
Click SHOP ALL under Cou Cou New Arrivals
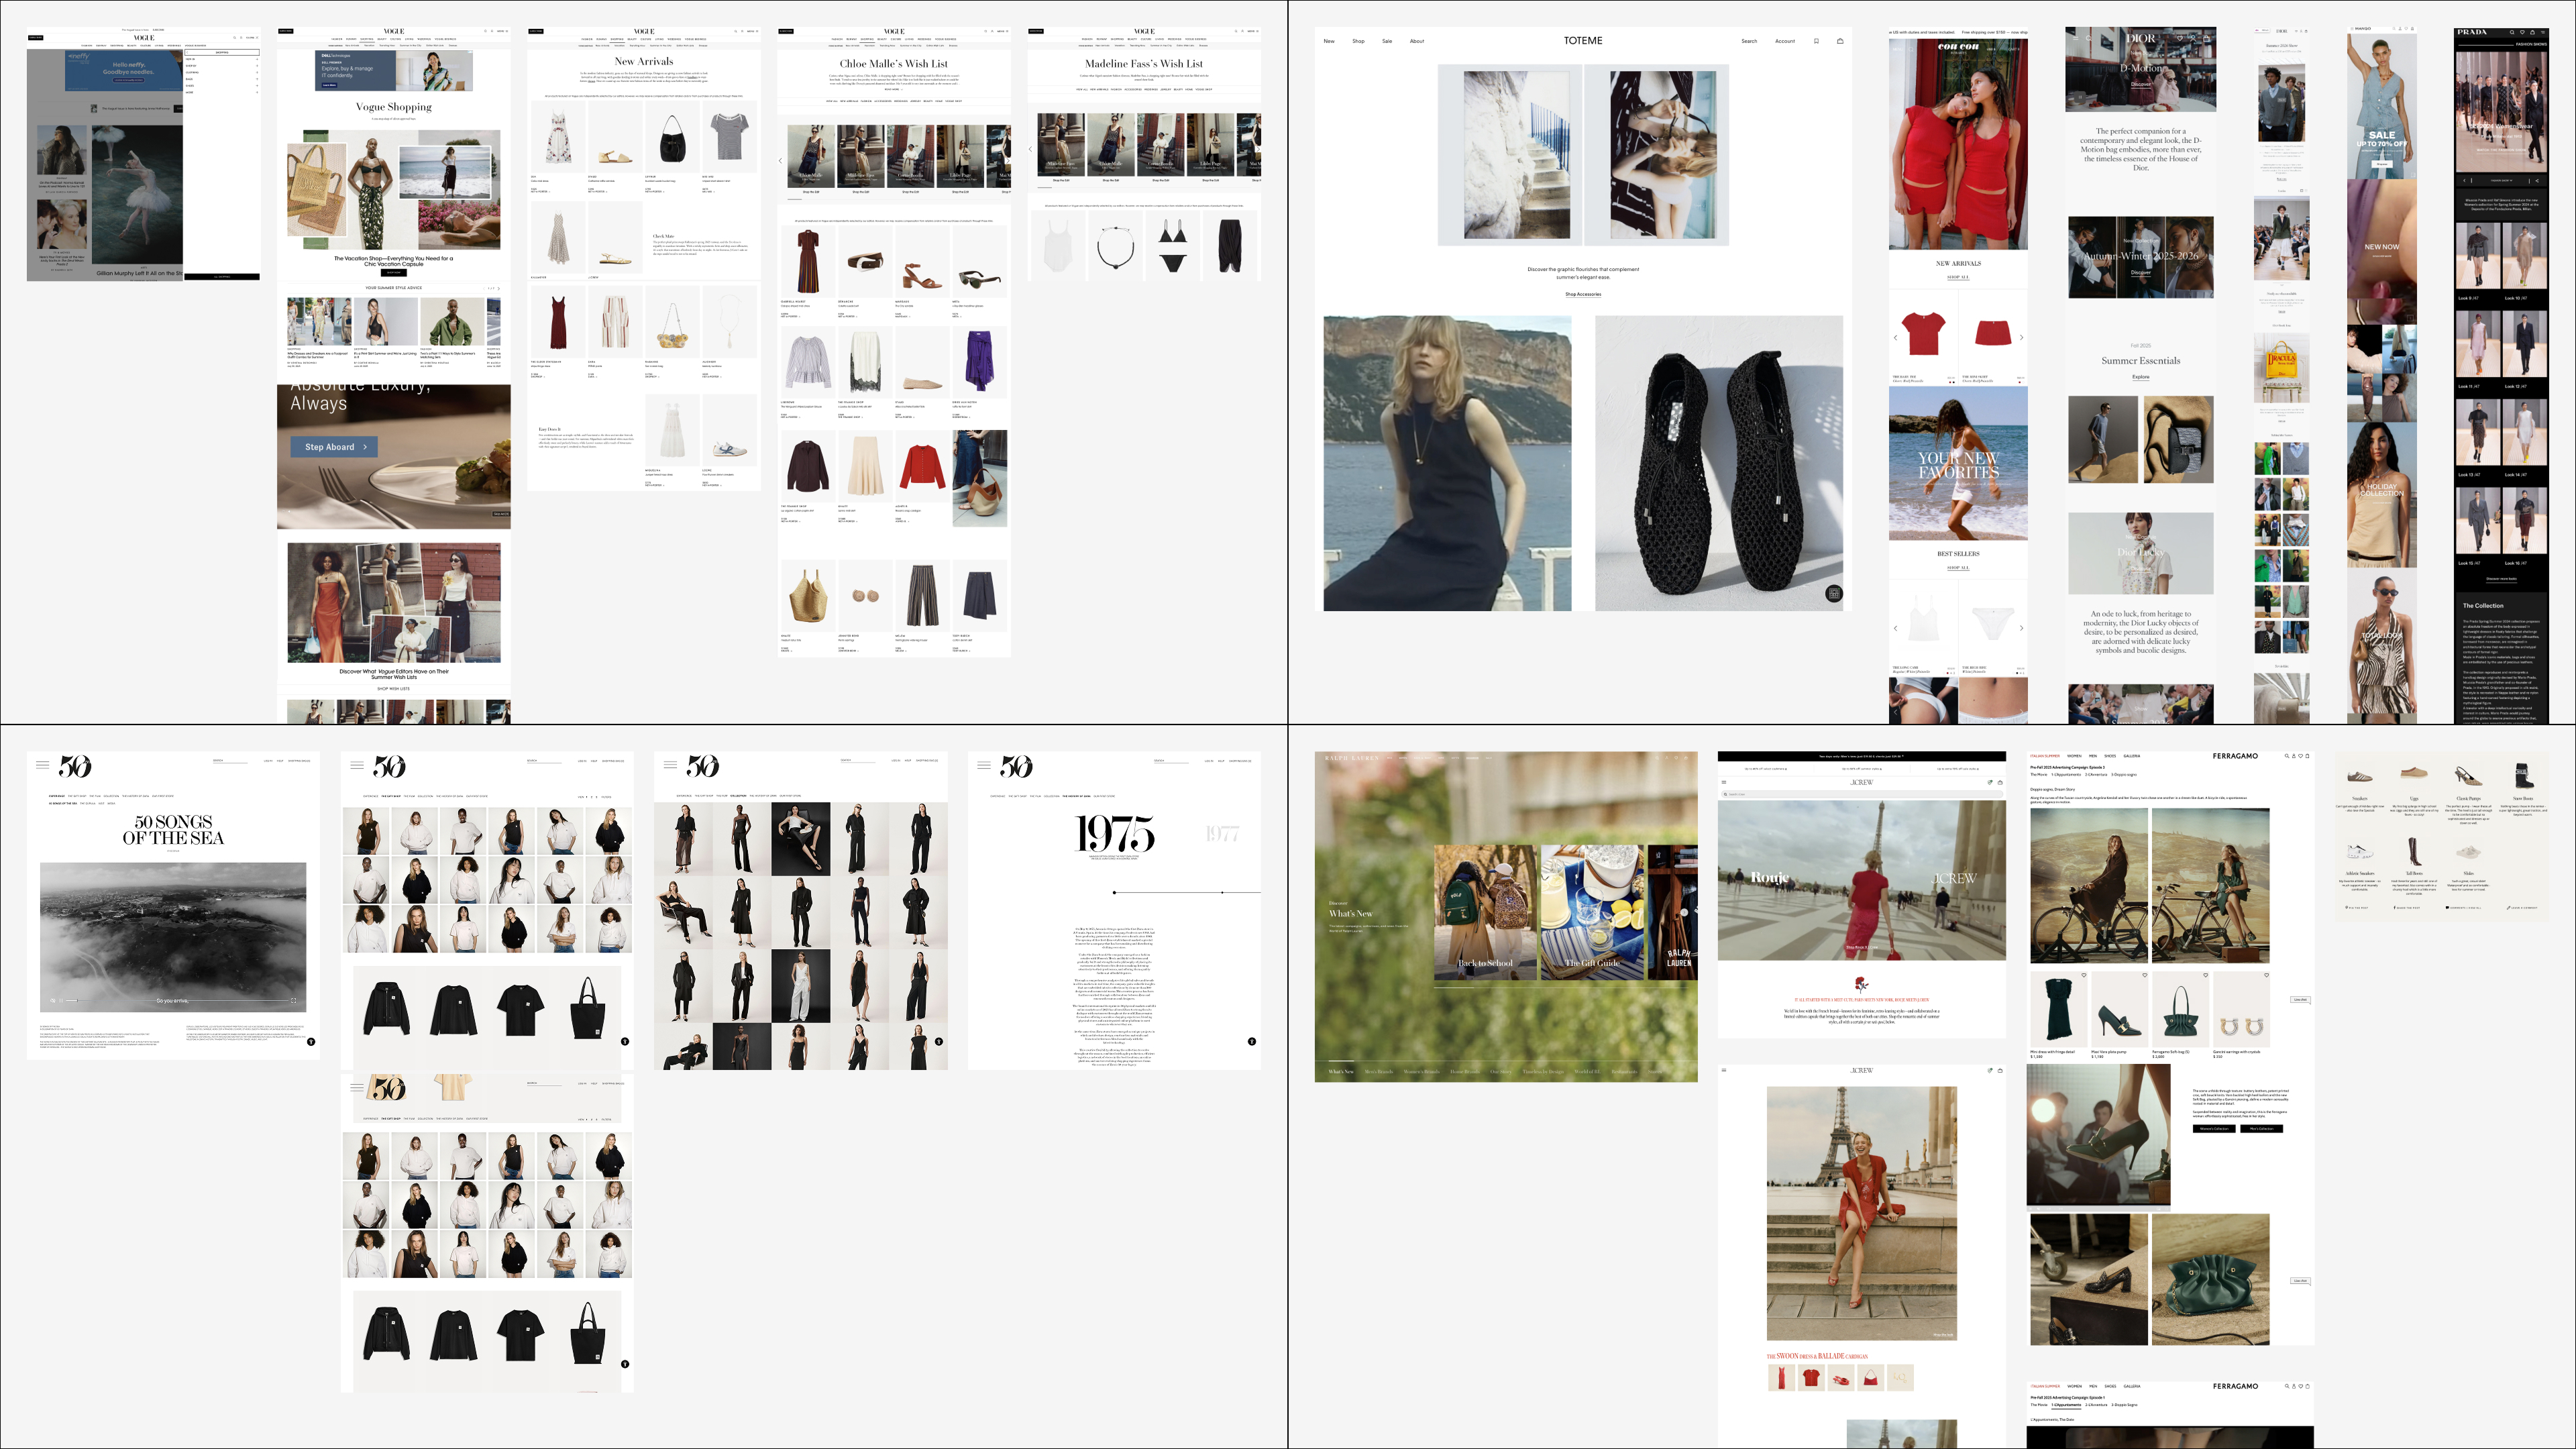1958,277
